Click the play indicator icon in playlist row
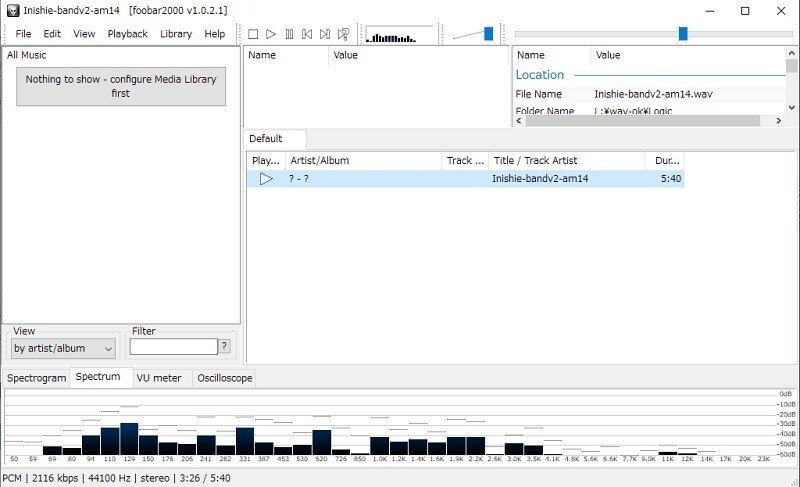This screenshot has height=487, width=800. [x=266, y=178]
